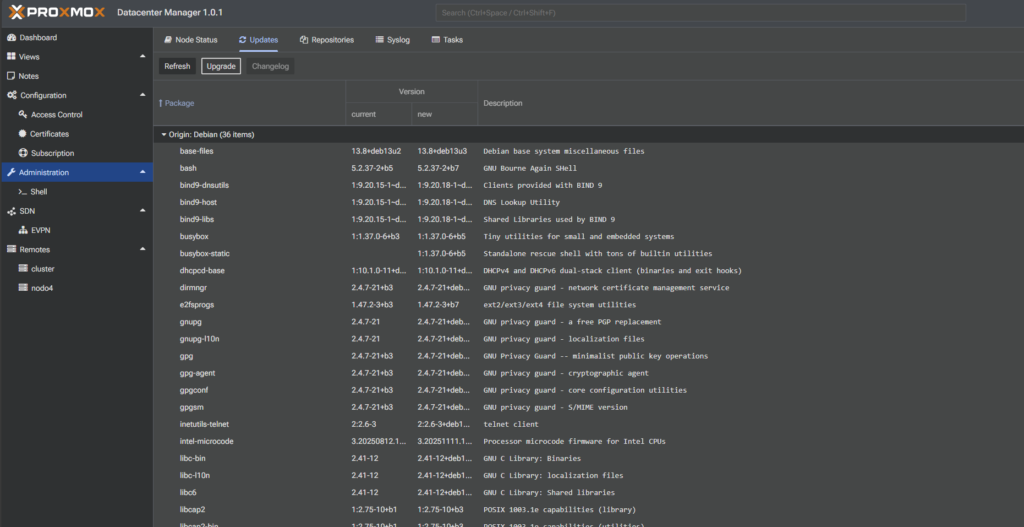1024x527 pixels.
Task: Collapse the Configuration sidebar section
Action: click(143, 95)
